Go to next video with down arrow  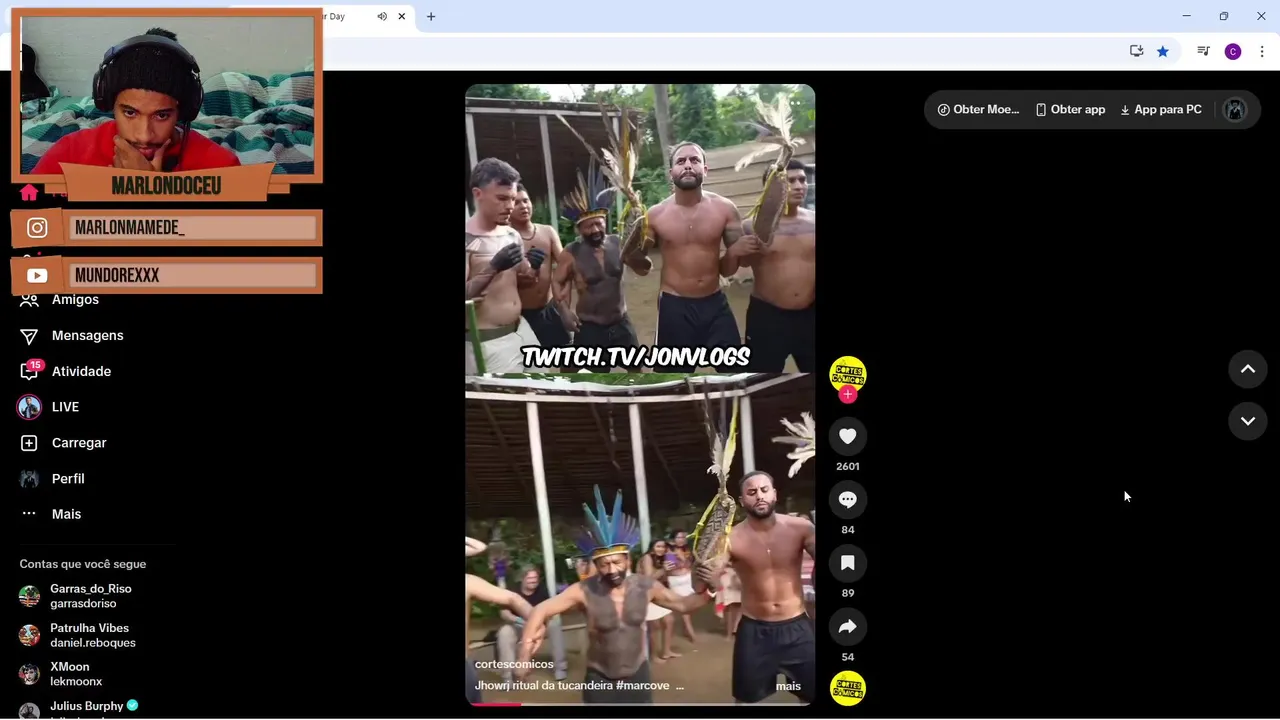point(1247,421)
